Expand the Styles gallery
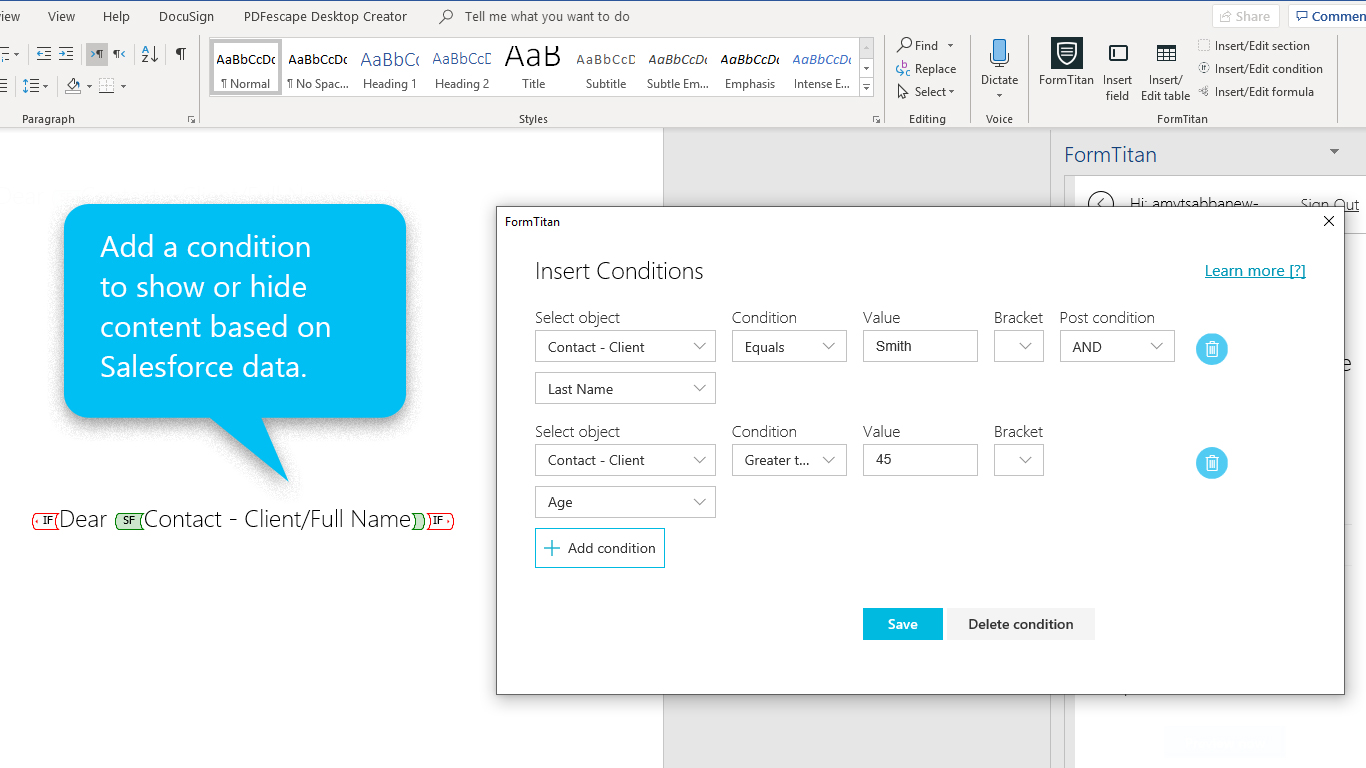 click(x=867, y=88)
